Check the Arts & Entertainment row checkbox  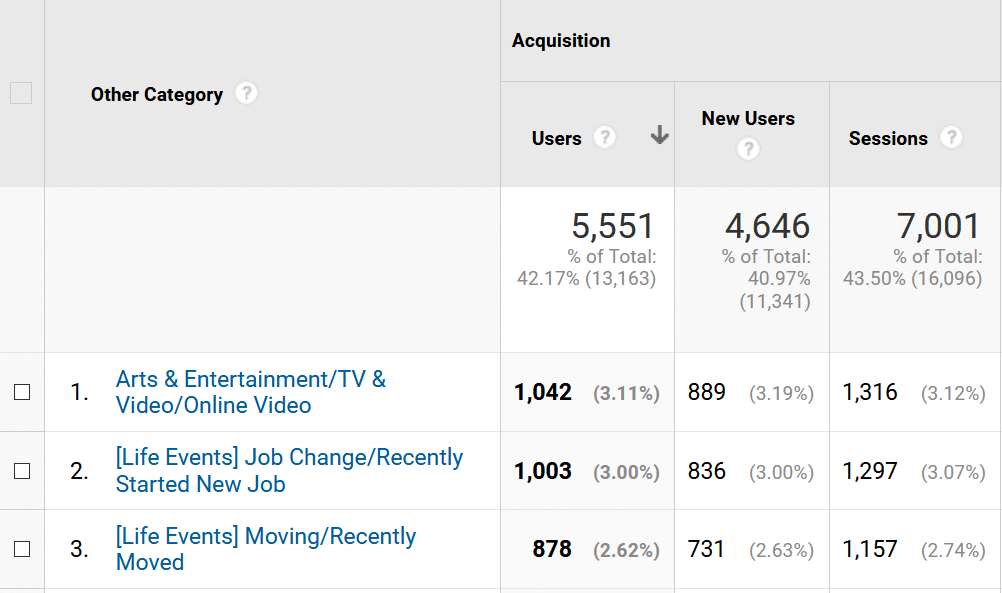pyautogui.click(x=22, y=392)
